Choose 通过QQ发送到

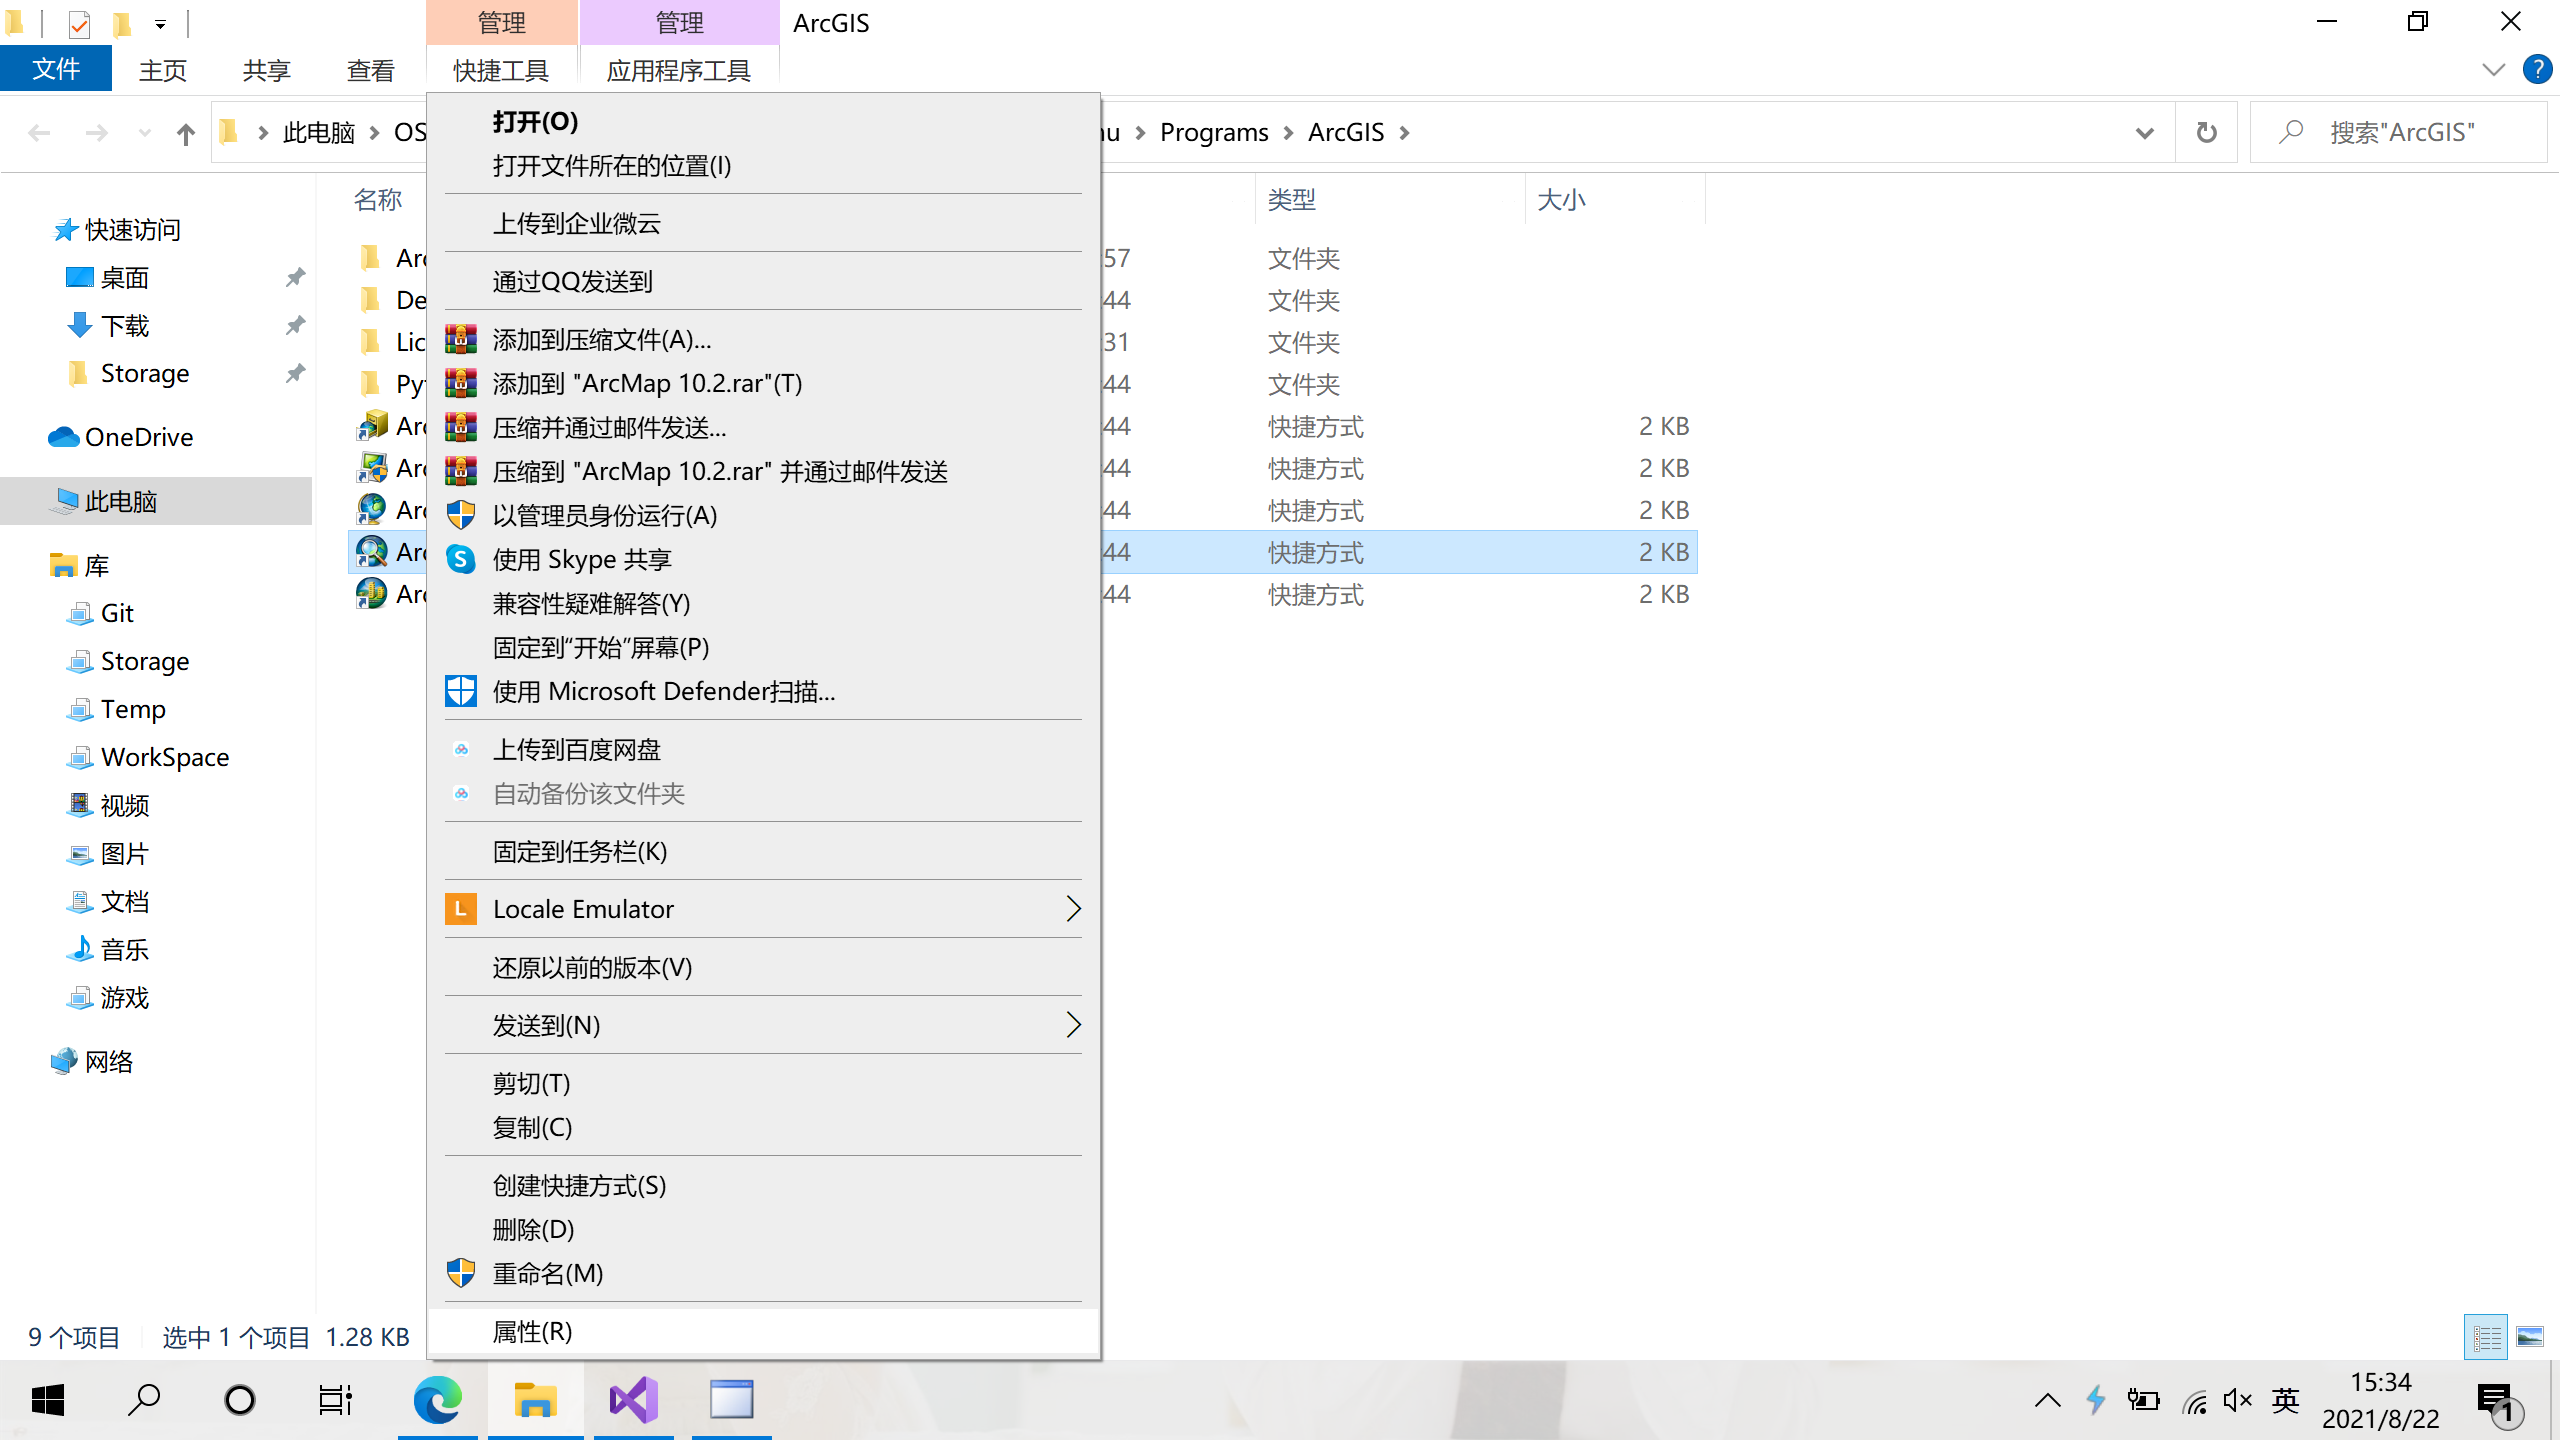point(764,282)
